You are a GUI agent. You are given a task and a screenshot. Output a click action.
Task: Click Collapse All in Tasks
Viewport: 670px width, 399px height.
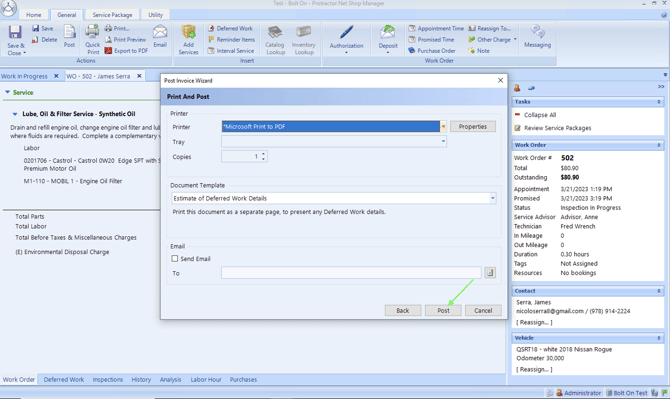click(540, 115)
